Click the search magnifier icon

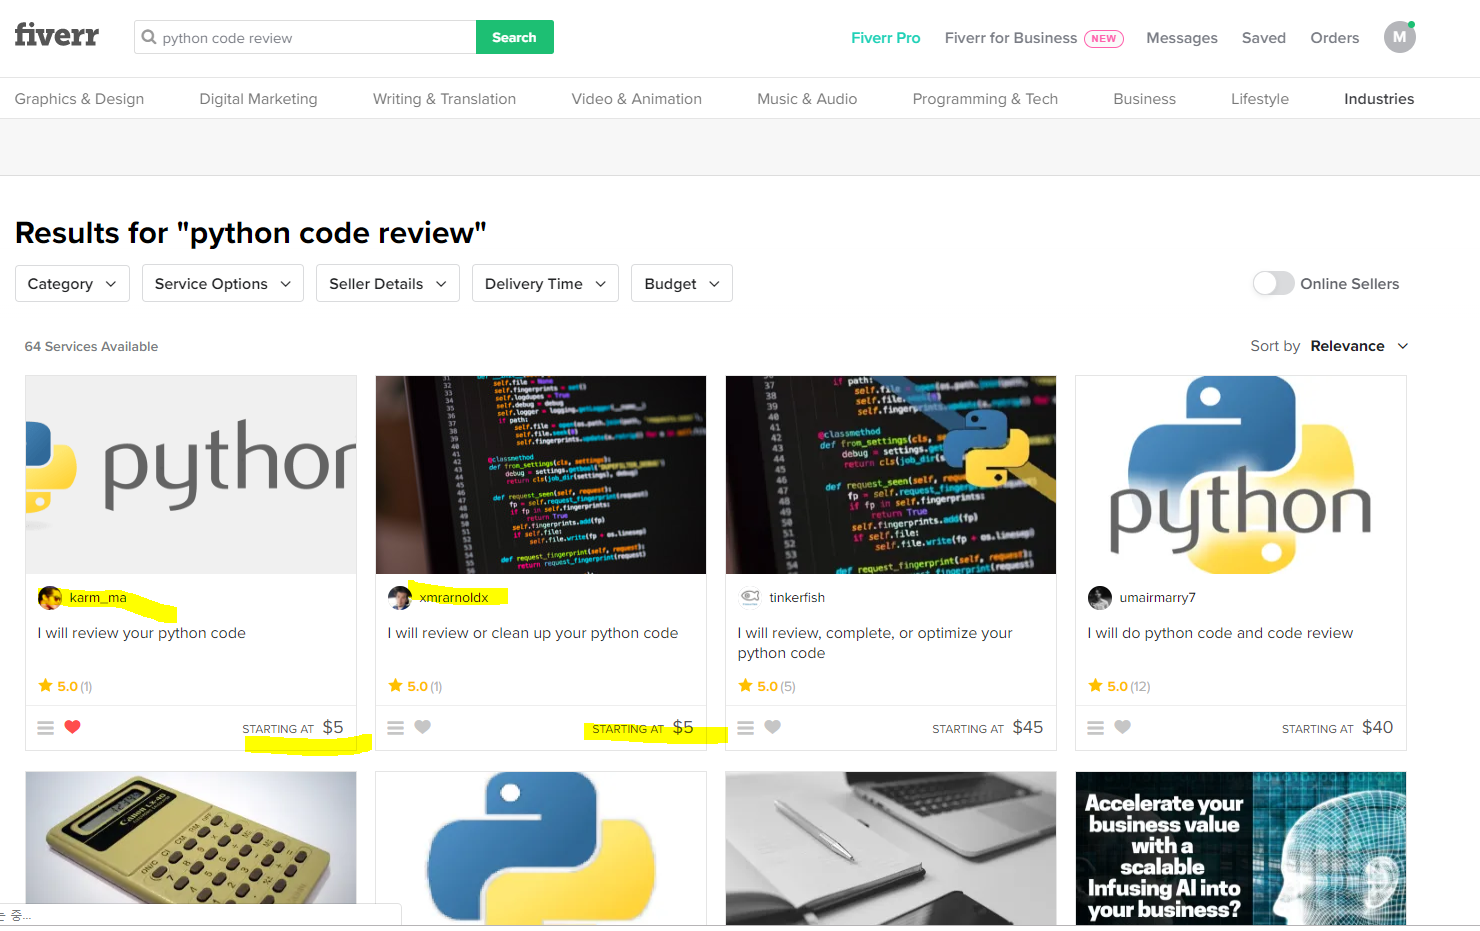(x=149, y=37)
